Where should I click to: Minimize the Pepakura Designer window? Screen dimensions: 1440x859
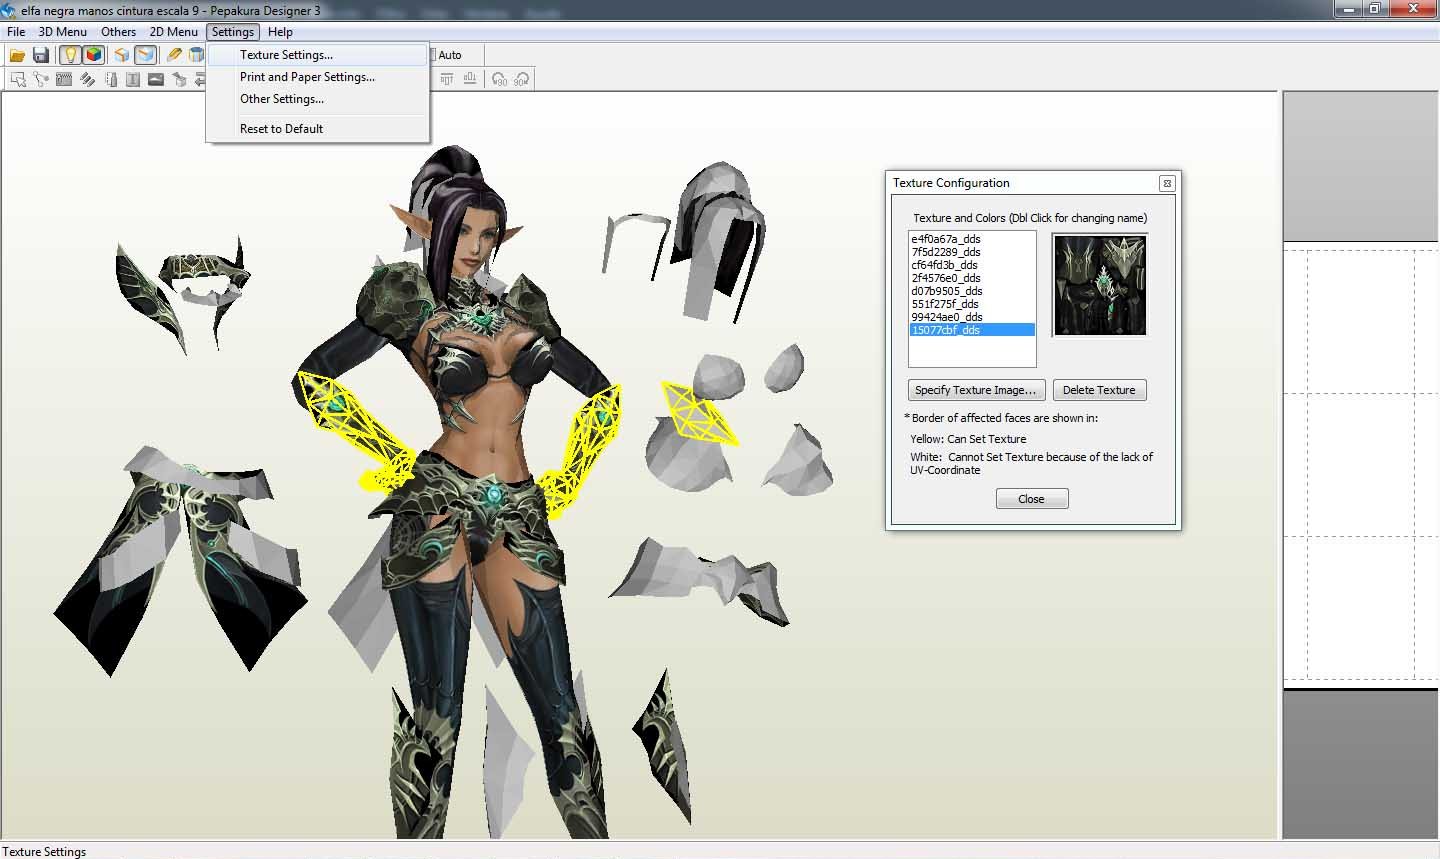(x=1349, y=9)
